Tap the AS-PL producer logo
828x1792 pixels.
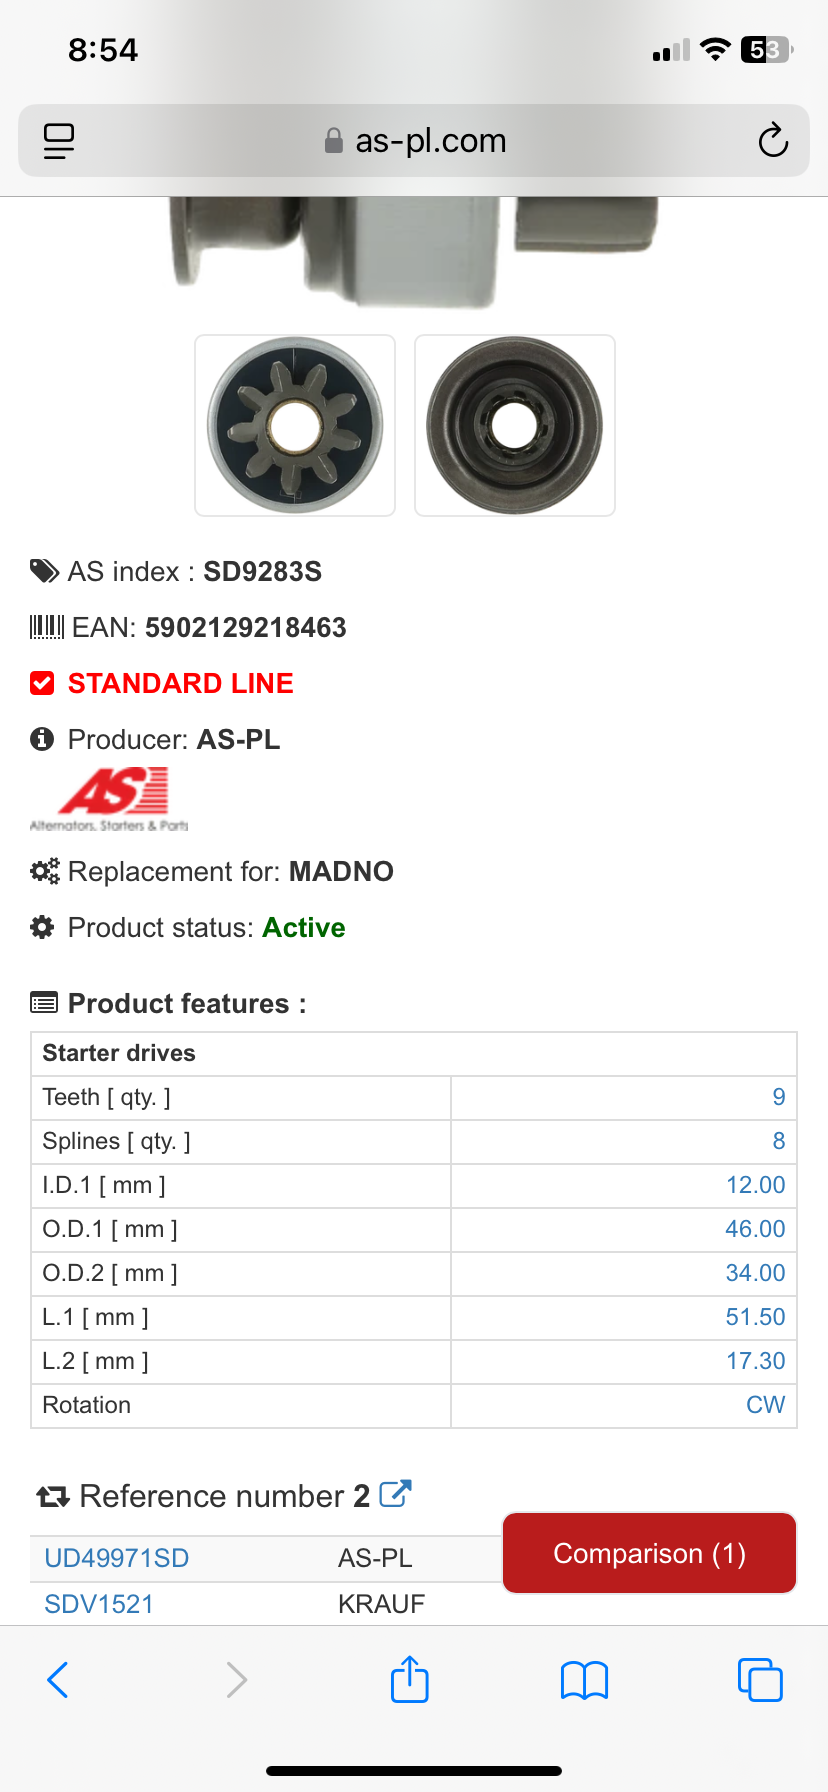[109, 799]
